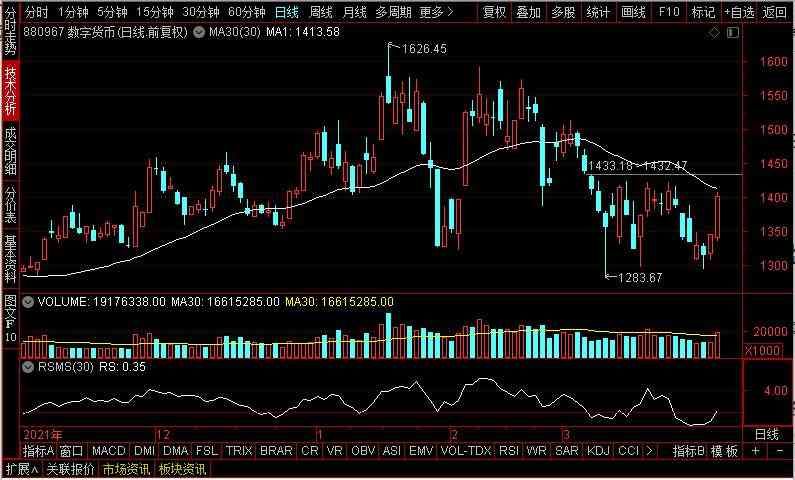The height and width of the screenshot is (480, 795).
Task: Click the diamond icon at chart top-right
Action: [x=714, y=32]
